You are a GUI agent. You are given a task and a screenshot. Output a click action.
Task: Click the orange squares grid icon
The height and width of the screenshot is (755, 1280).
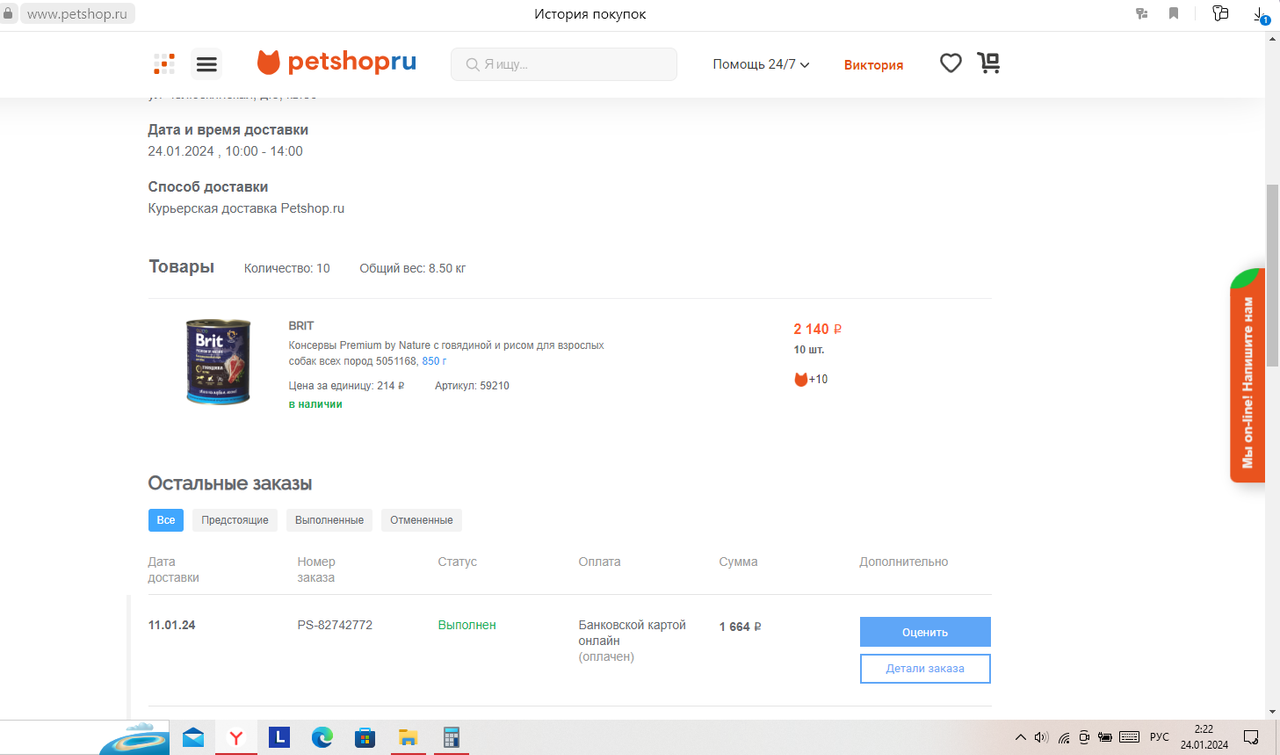click(x=164, y=64)
